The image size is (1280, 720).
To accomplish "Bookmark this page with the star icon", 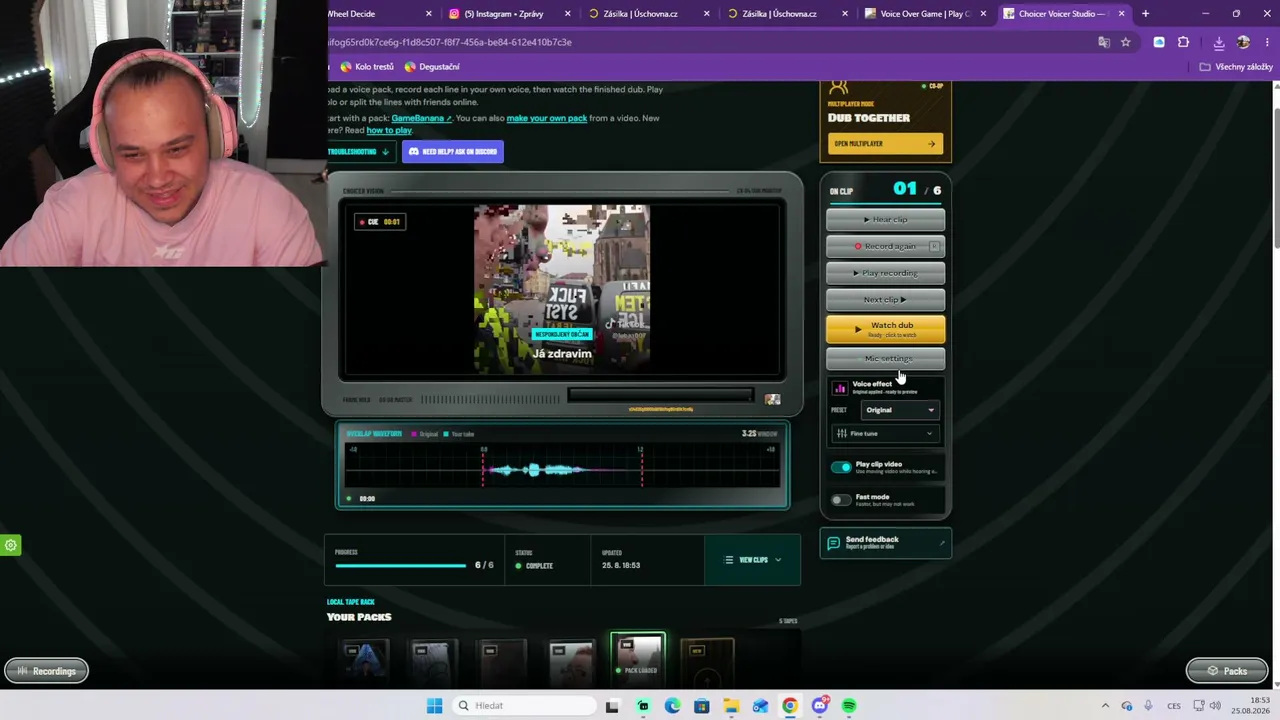I will click(1125, 42).
